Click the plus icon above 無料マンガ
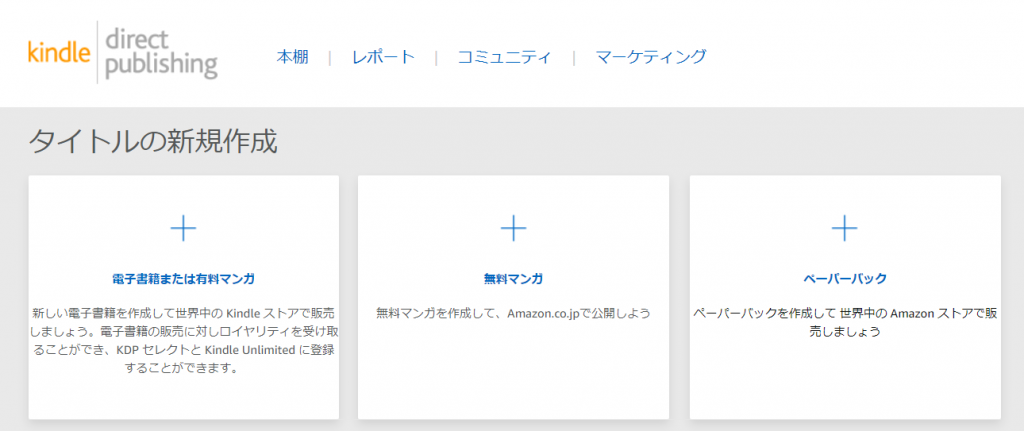Image resolution: width=1024 pixels, height=431 pixels. (x=513, y=228)
